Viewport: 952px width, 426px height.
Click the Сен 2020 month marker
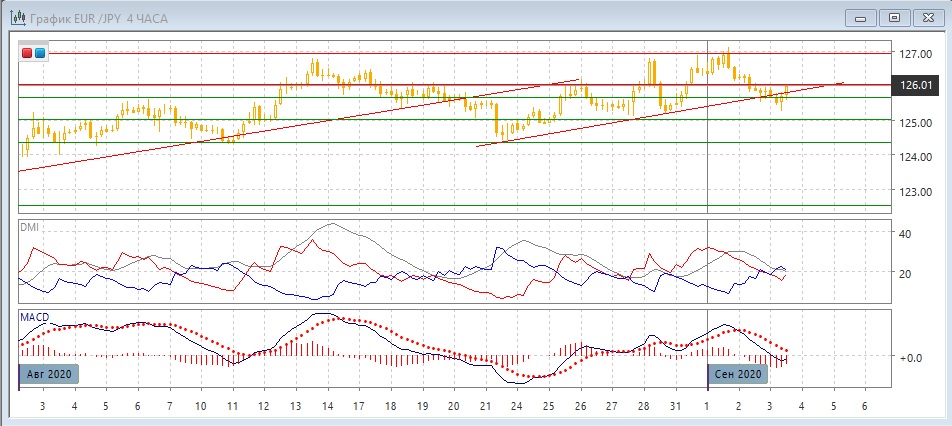coord(739,374)
